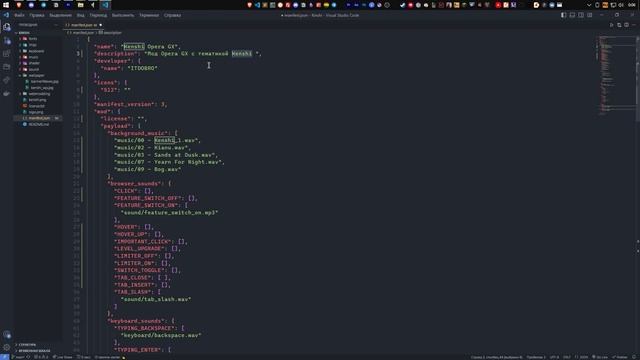
Task: Expand the music folder in Explorer
Action: tap(33, 57)
